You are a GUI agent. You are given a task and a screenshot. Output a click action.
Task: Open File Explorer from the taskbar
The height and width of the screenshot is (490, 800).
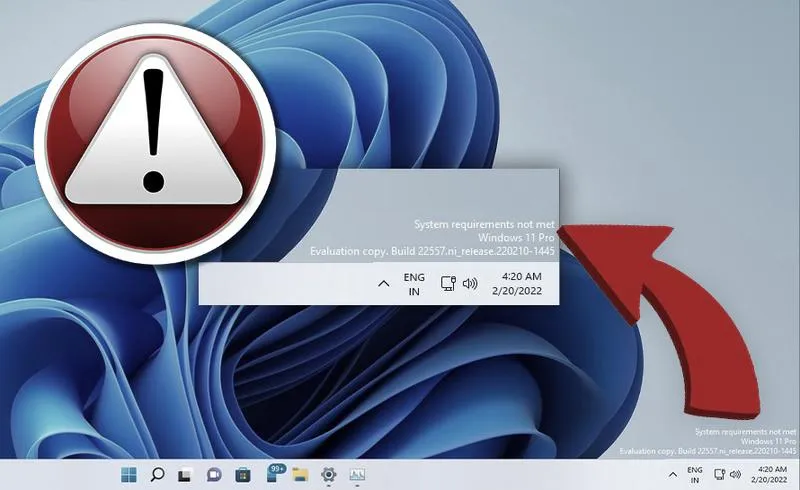coord(301,475)
